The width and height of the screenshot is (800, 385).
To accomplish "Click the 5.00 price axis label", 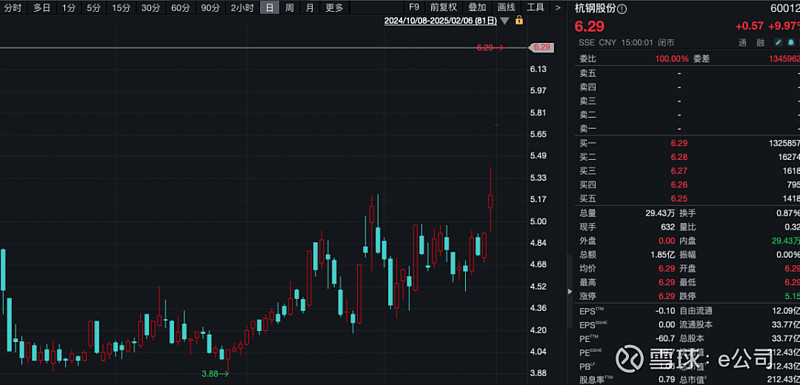I will (x=538, y=221).
